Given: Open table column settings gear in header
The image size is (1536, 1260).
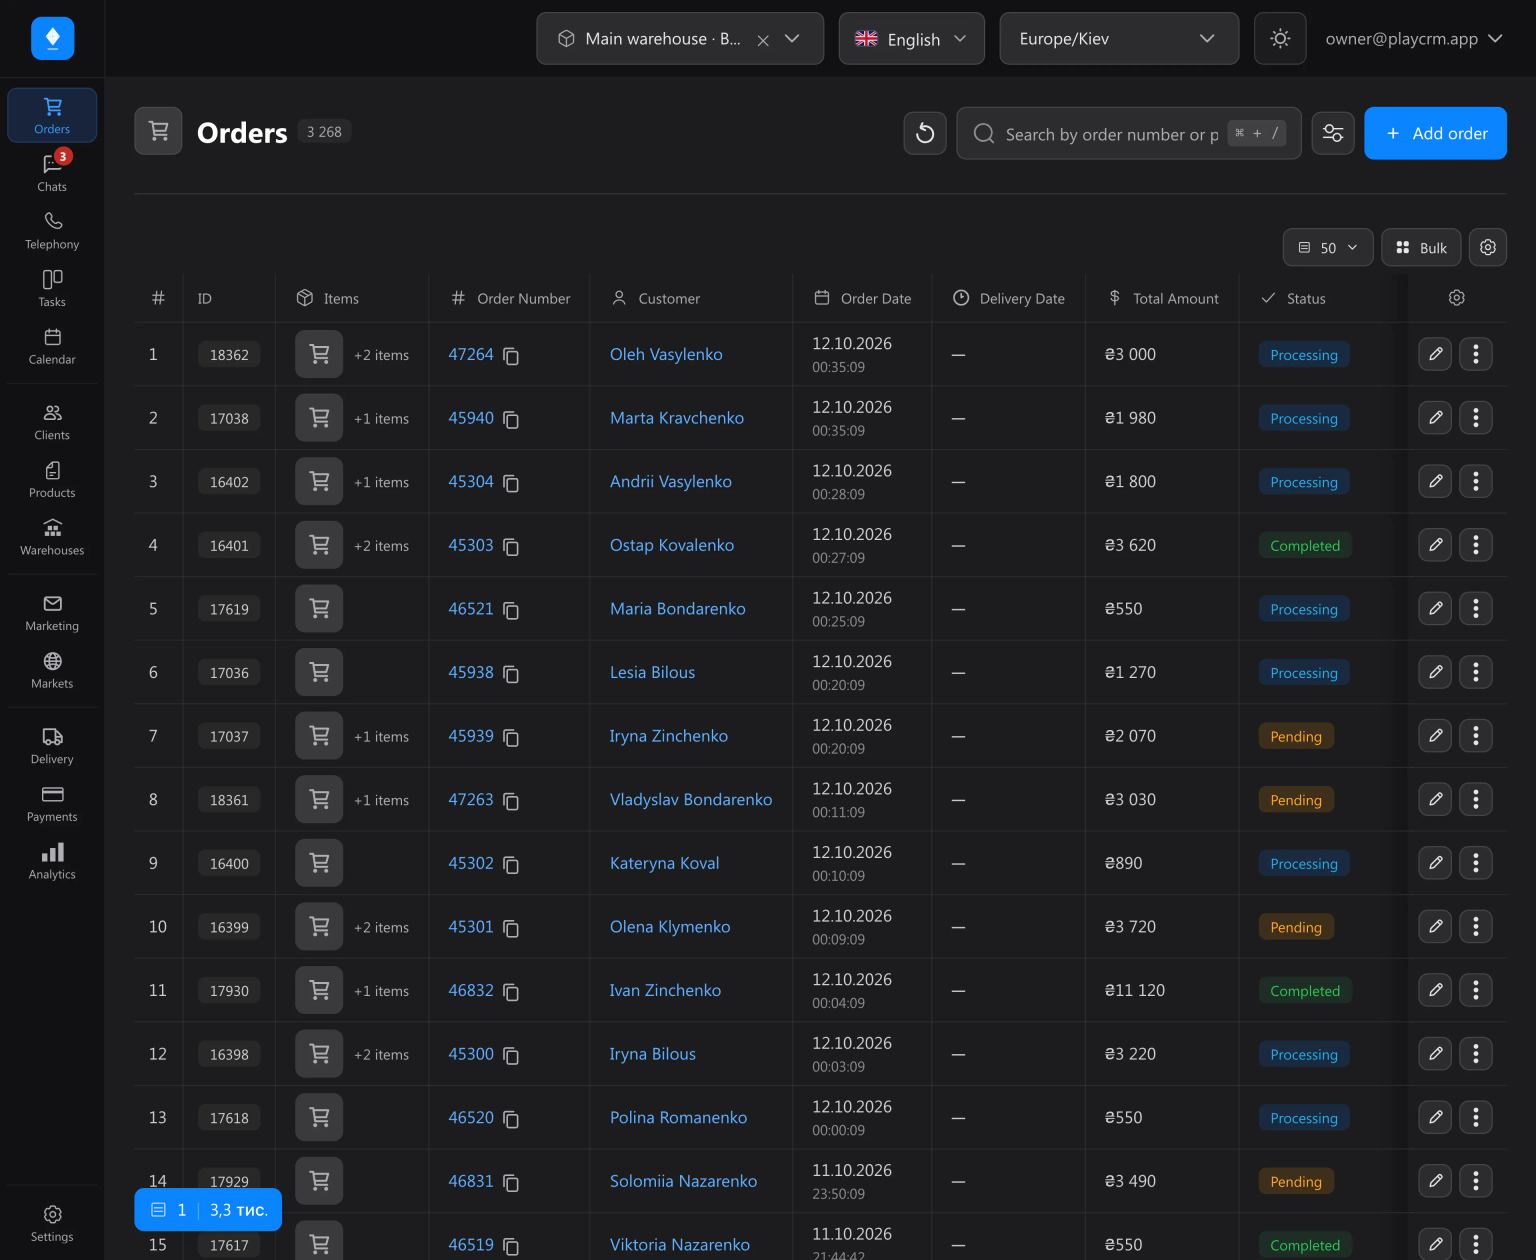Looking at the screenshot, I should [1457, 298].
